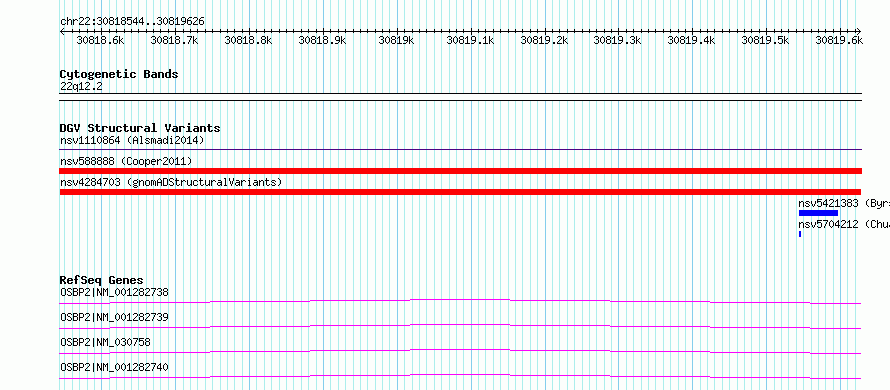Click the 30819.4k ruler tick label
Image resolution: width=890 pixels, height=390 pixels.
(691, 40)
